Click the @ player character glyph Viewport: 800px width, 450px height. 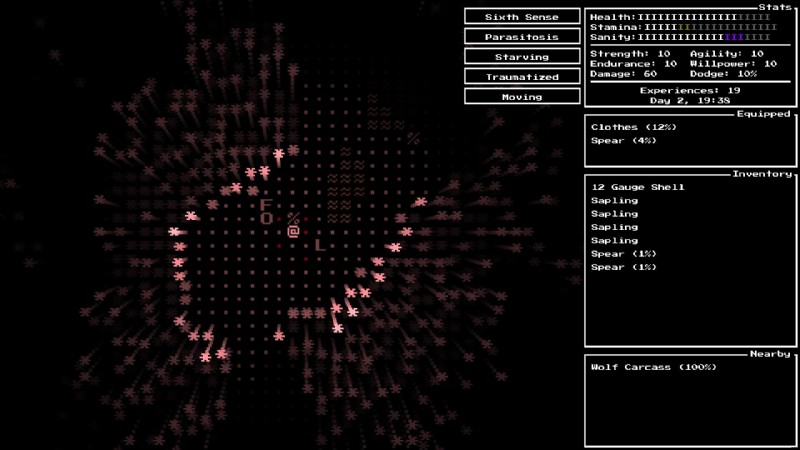[293, 231]
